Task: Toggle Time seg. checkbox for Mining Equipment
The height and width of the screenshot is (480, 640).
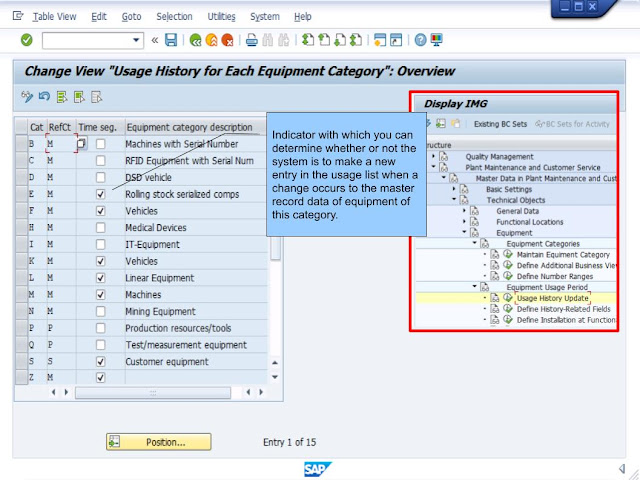Action: [100, 311]
